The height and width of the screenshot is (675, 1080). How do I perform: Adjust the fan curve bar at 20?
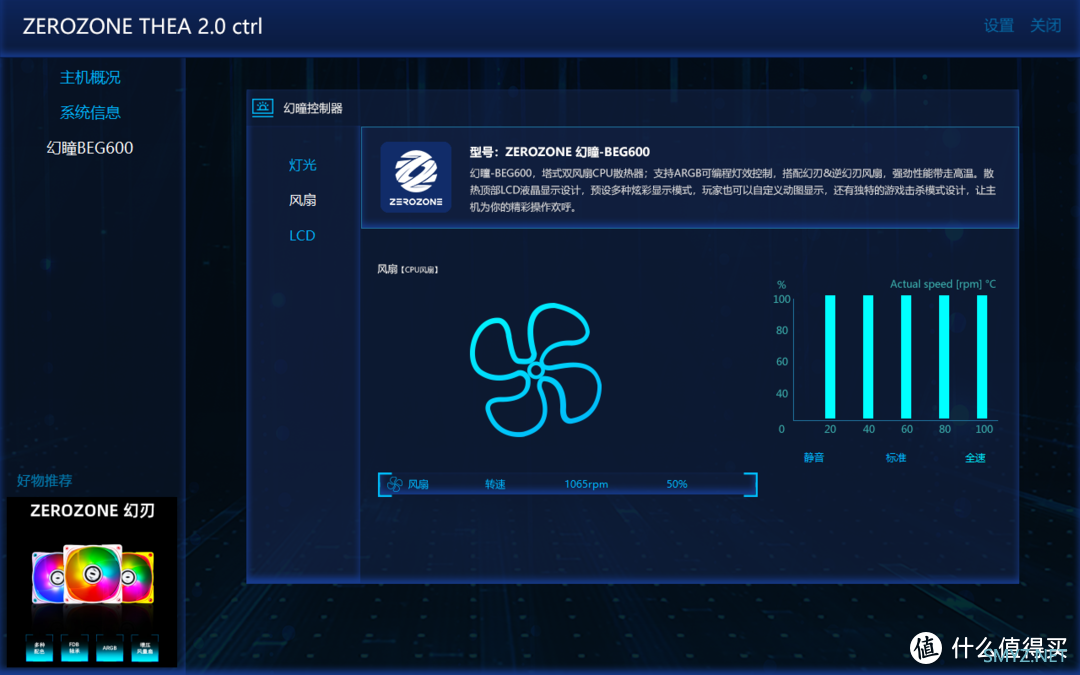tap(830, 357)
